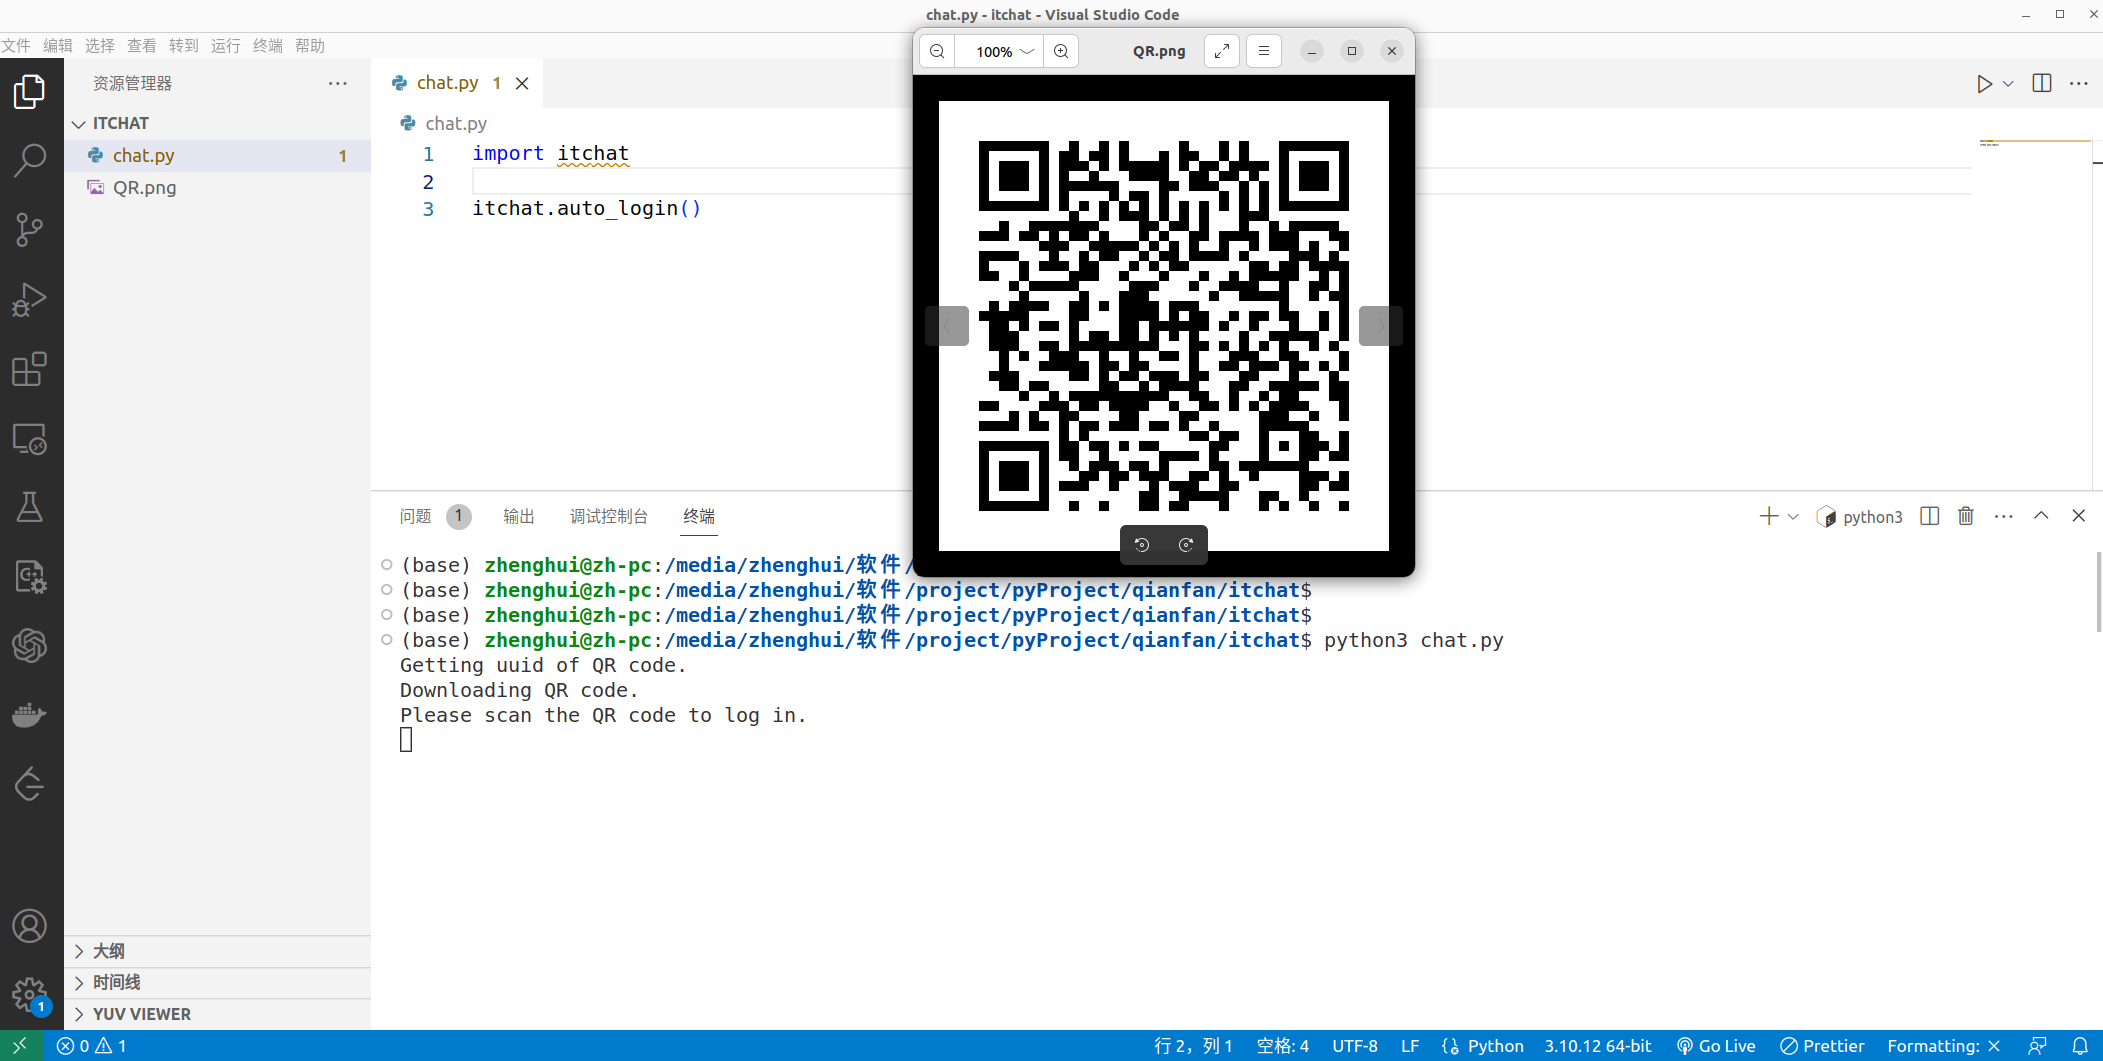Open run button dropdown arrow
Image resolution: width=2103 pixels, height=1061 pixels.
[2008, 84]
